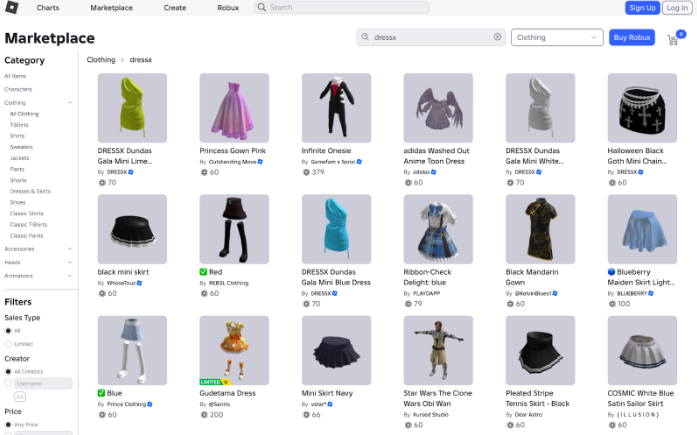Open the Halloween Black Goth Mini Chain image
Image resolution: width=697 pixels, height=435 pixels.
[642, 108]
